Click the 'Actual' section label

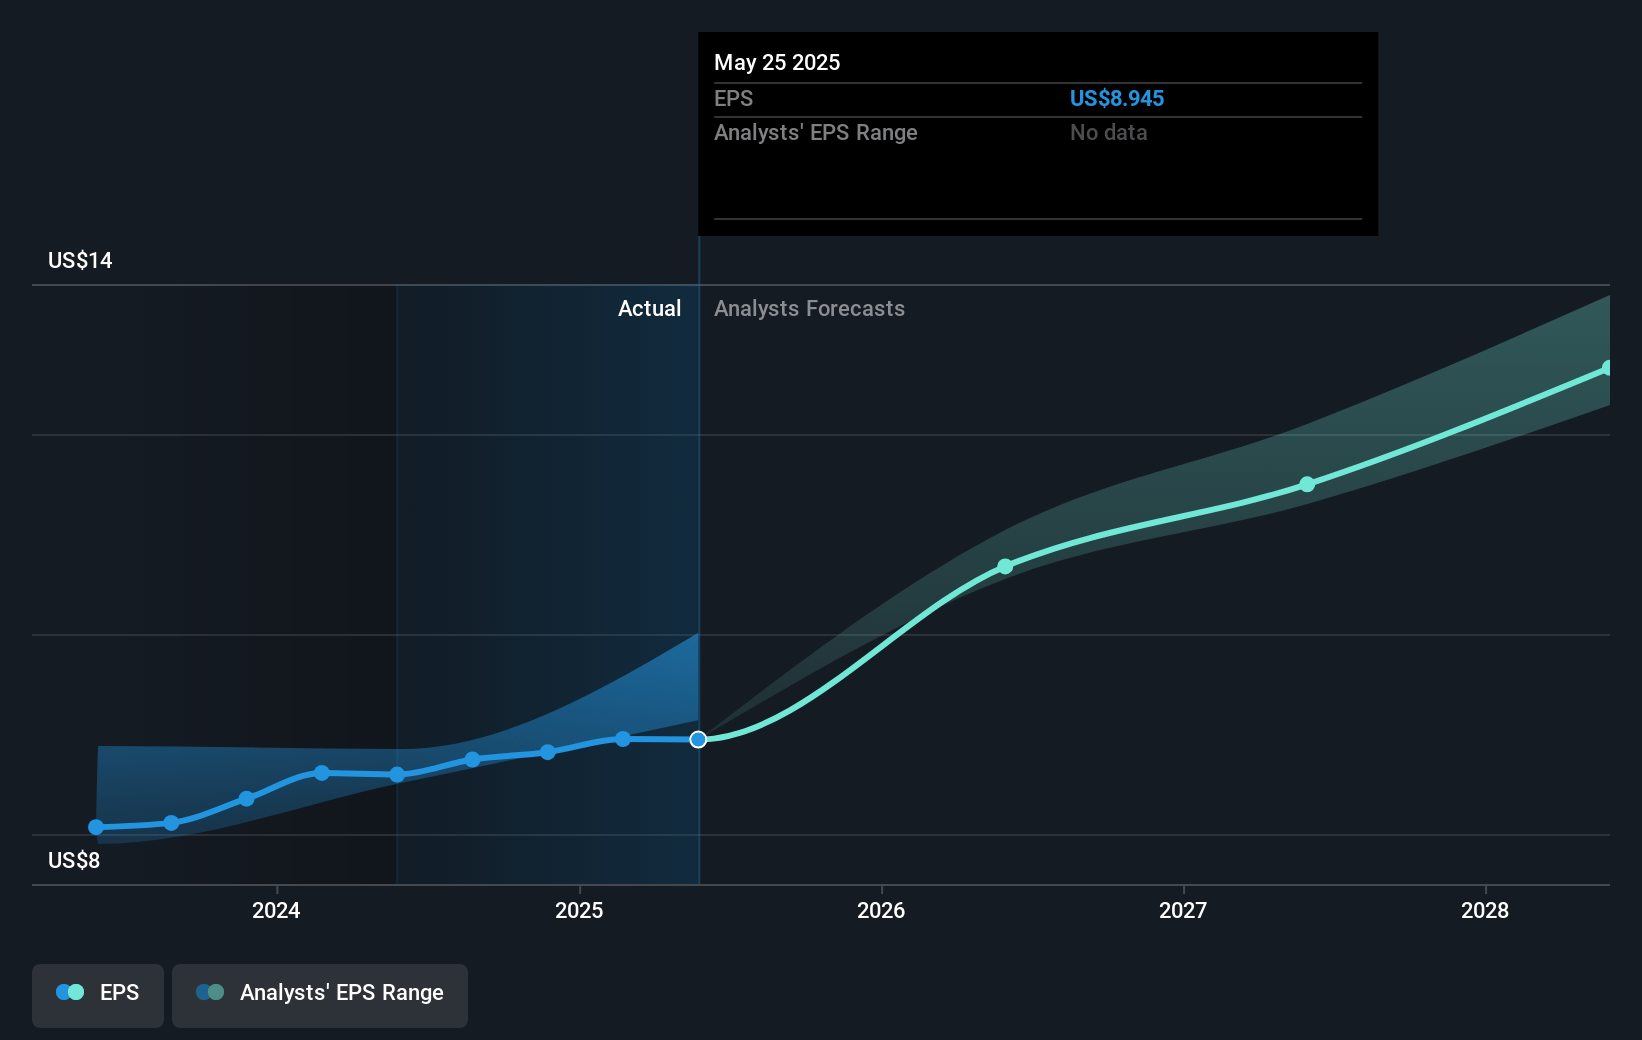[649, 309]
